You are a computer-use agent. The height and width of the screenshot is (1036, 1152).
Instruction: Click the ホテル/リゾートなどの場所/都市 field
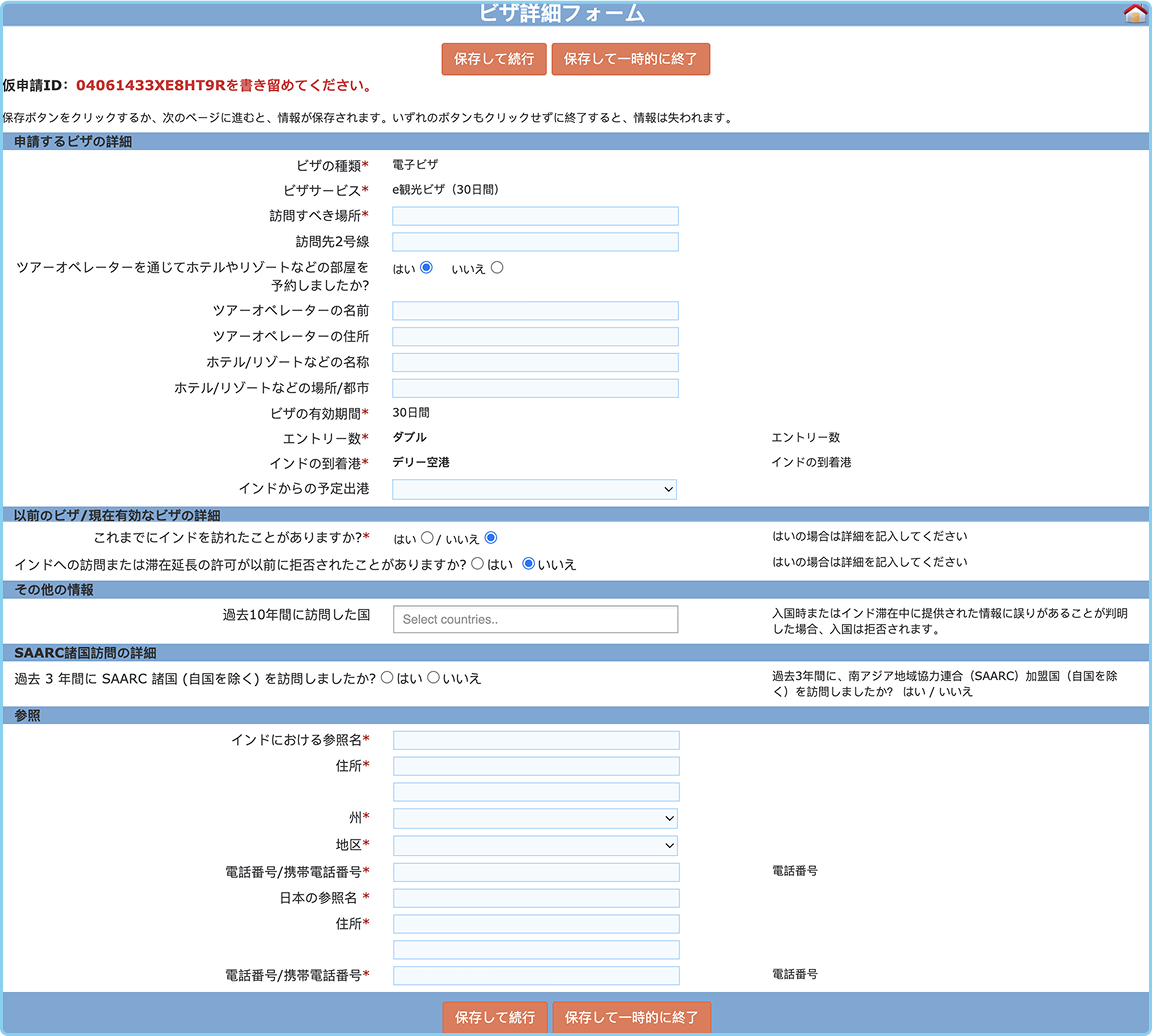coord(535,388)
